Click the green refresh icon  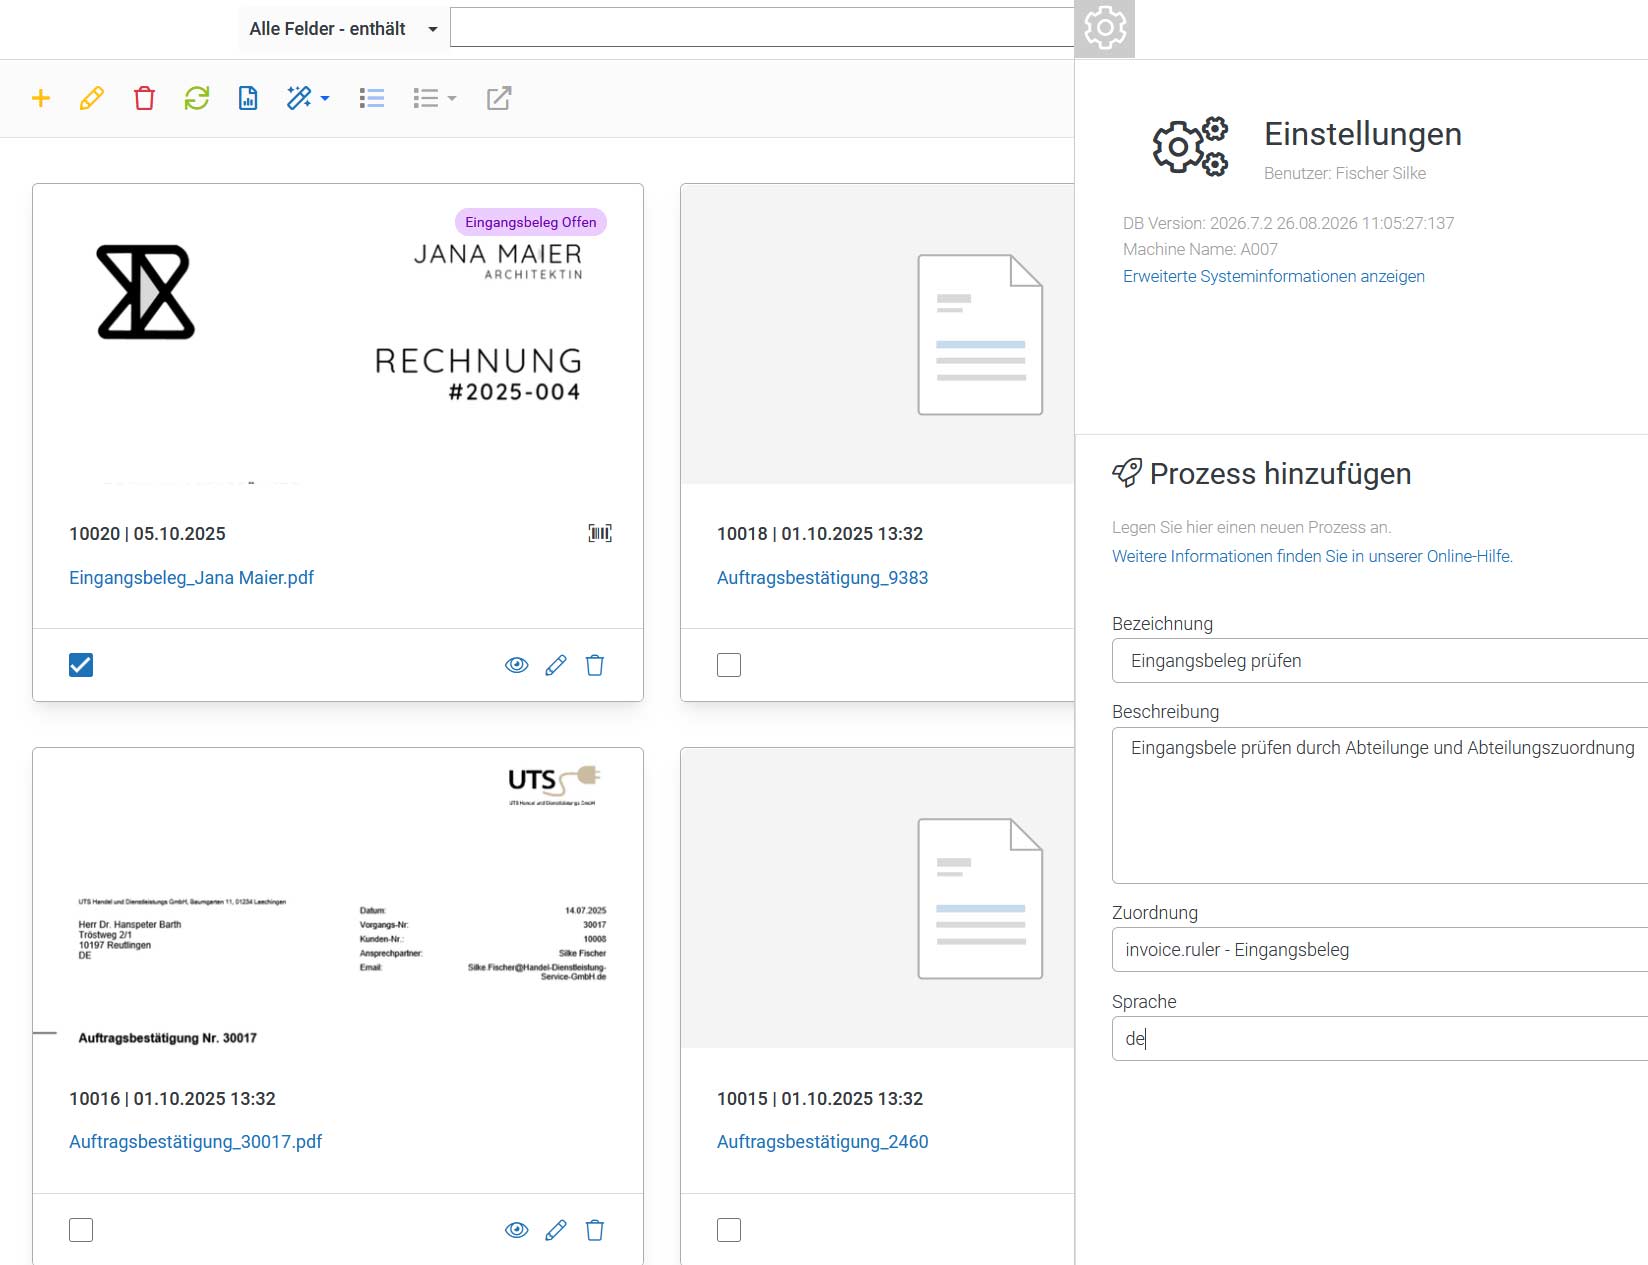click(197, 98)
